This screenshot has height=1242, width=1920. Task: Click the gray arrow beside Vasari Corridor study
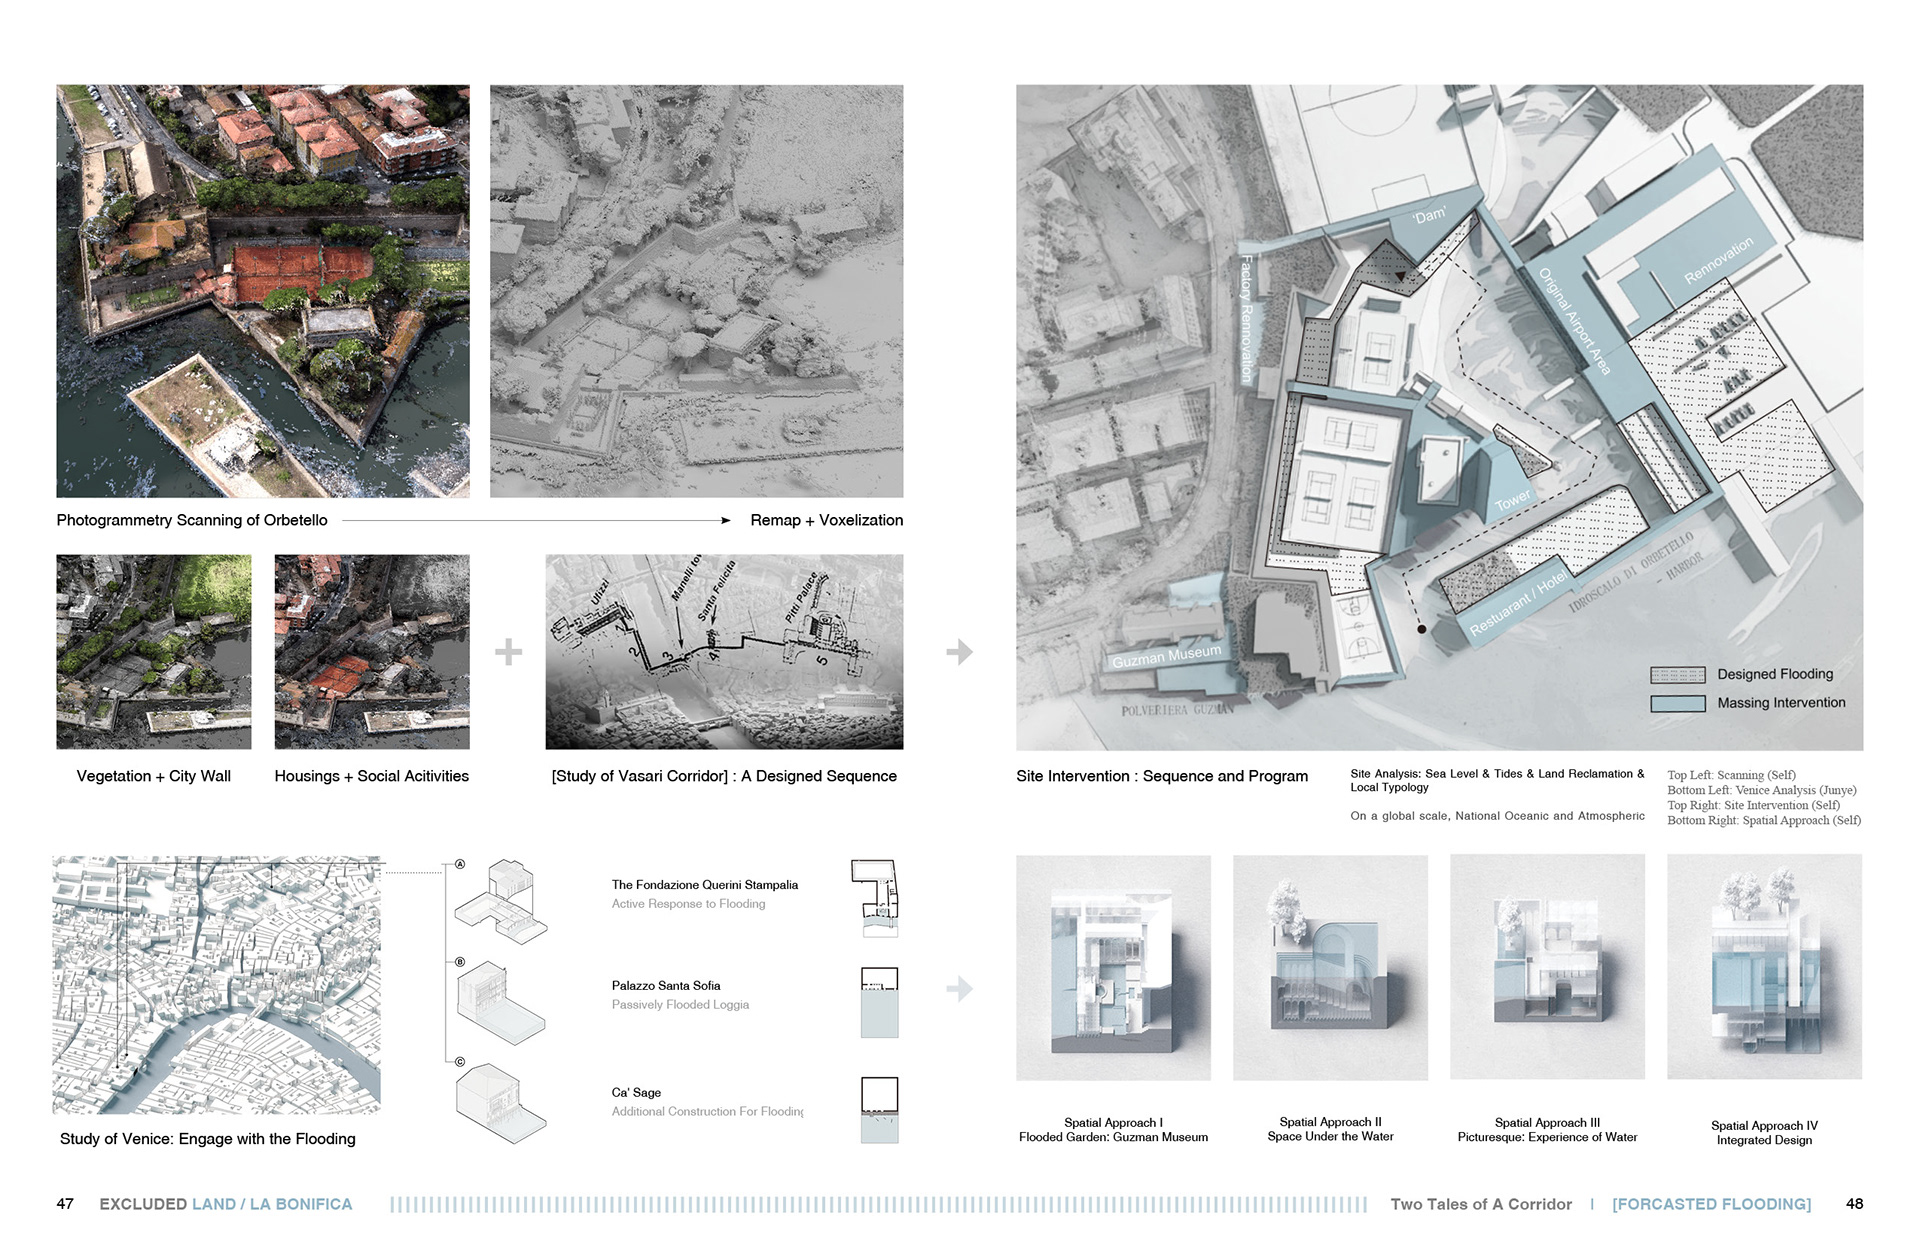959,652
